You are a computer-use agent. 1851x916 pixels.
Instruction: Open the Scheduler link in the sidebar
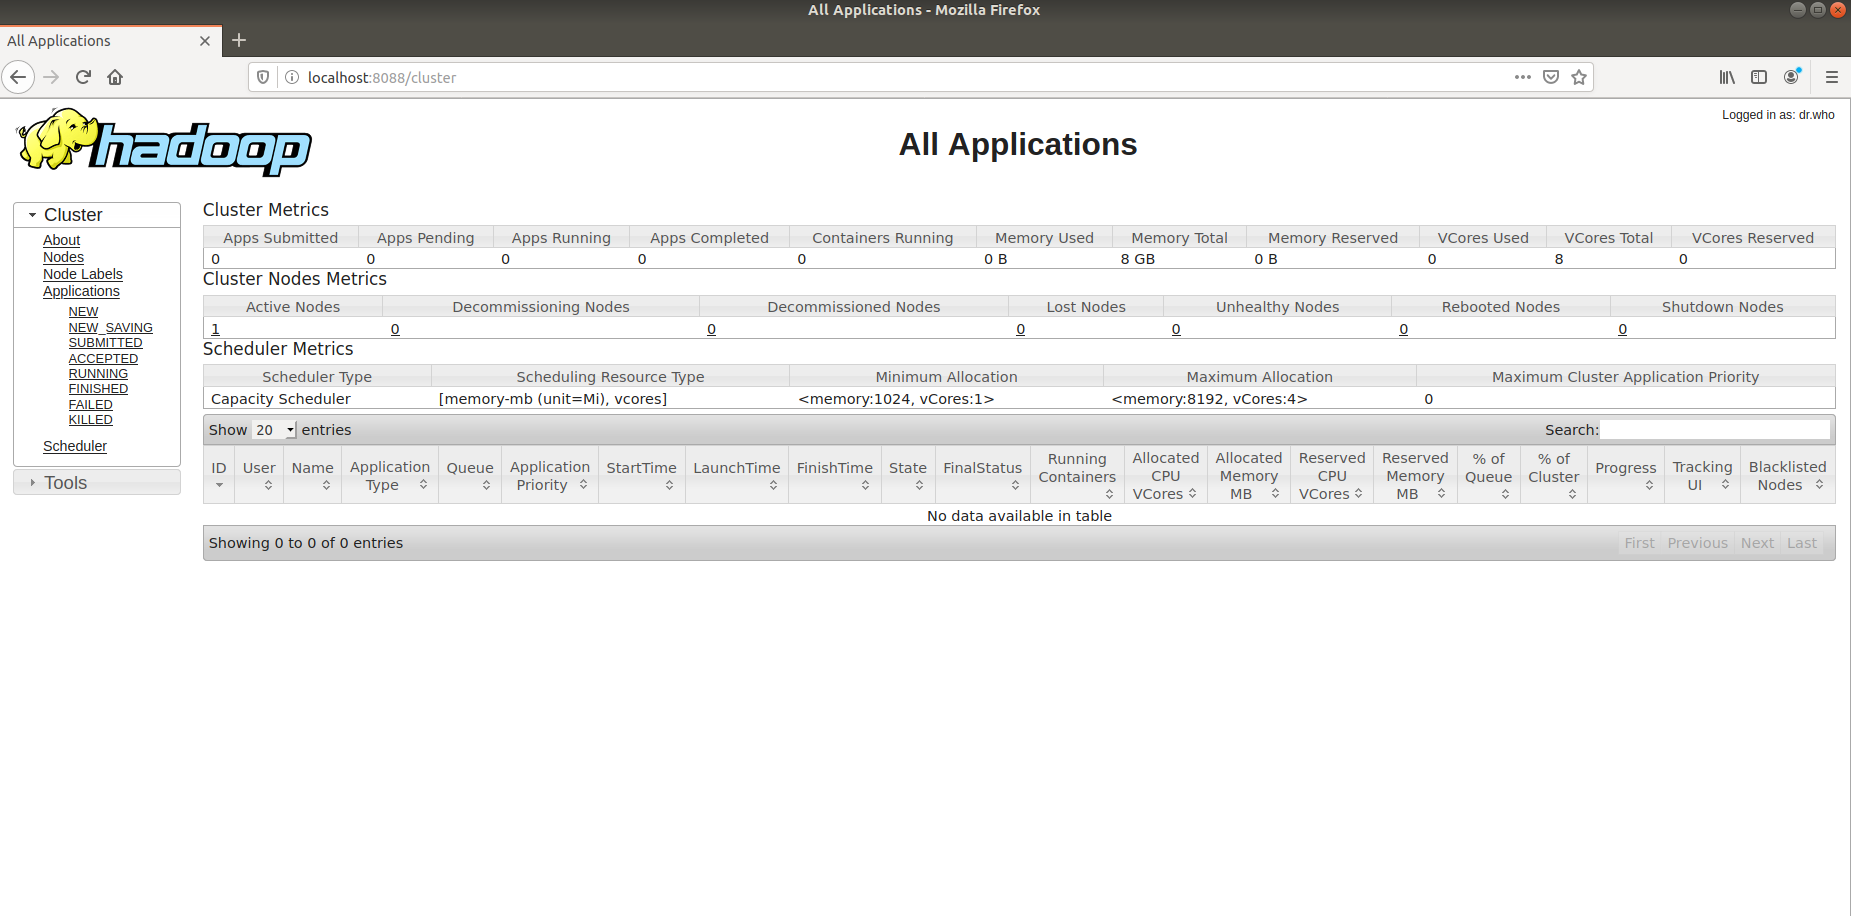point(75,446)
